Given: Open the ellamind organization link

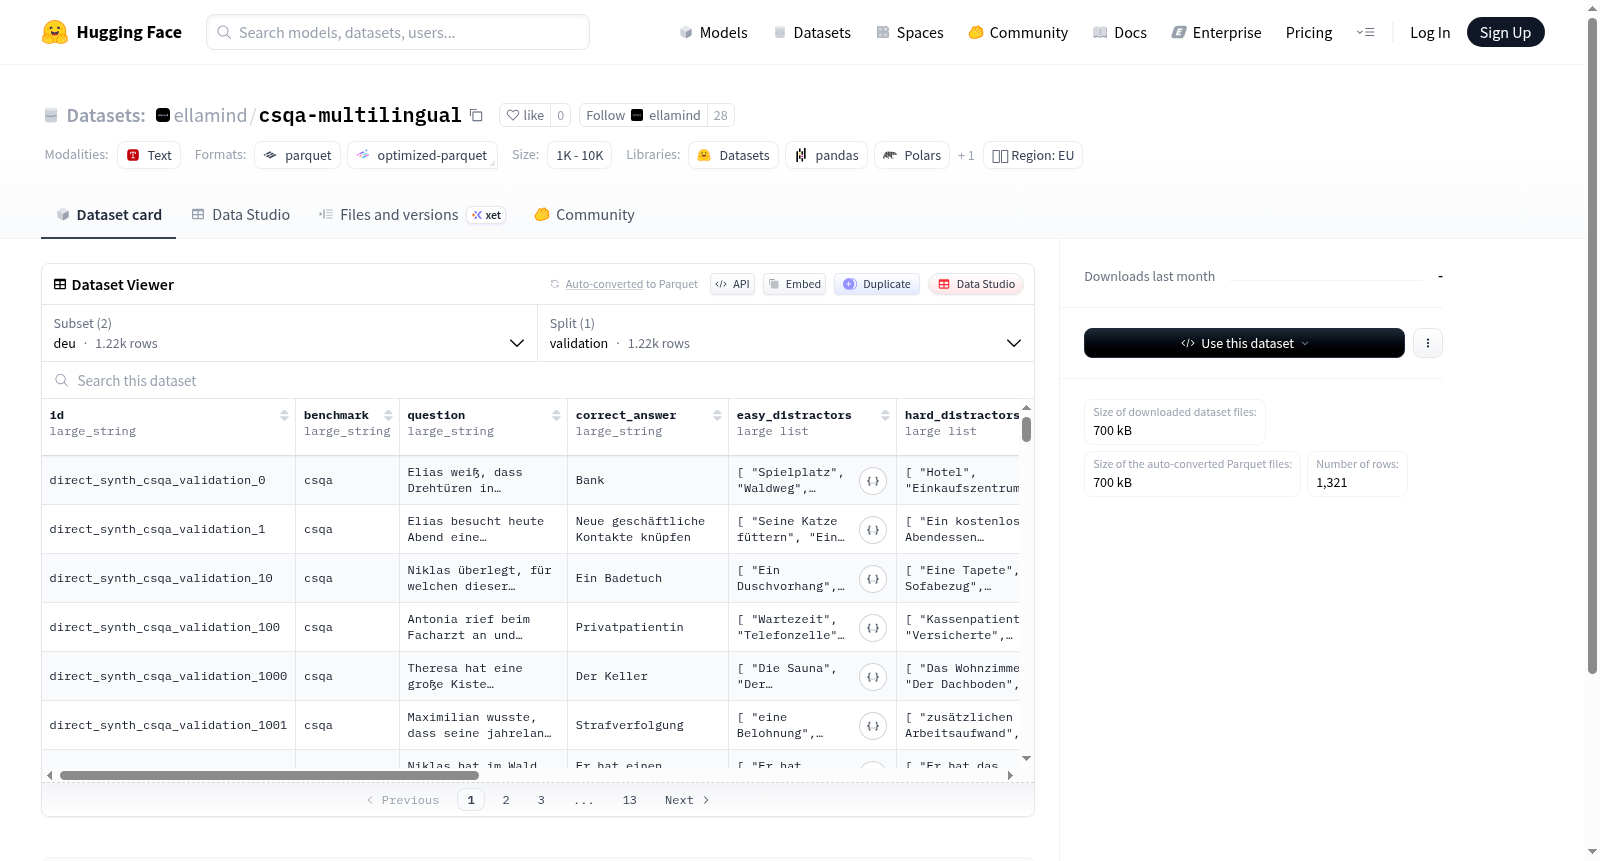Looking at the screenshot, I should tap(210, 115).
